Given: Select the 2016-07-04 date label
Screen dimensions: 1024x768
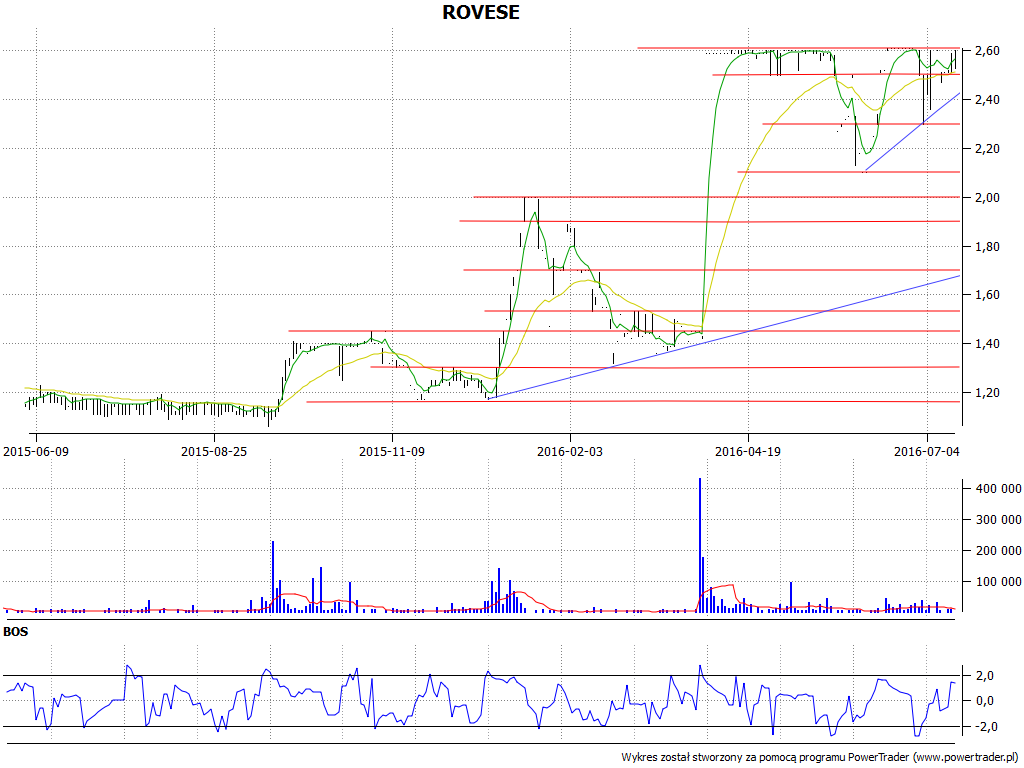Looking at the screenshot, I should click(927, 451).
